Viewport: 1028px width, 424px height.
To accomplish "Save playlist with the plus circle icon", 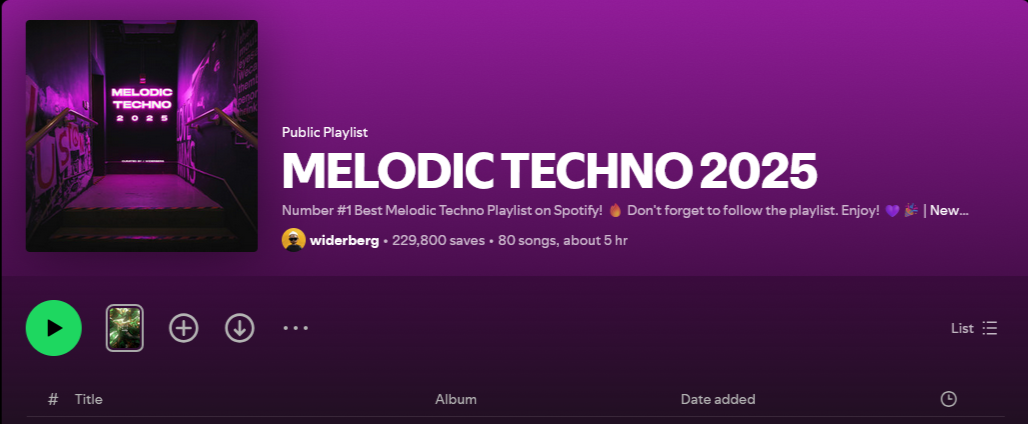I will pyautogui.click(x=184, y=328).
